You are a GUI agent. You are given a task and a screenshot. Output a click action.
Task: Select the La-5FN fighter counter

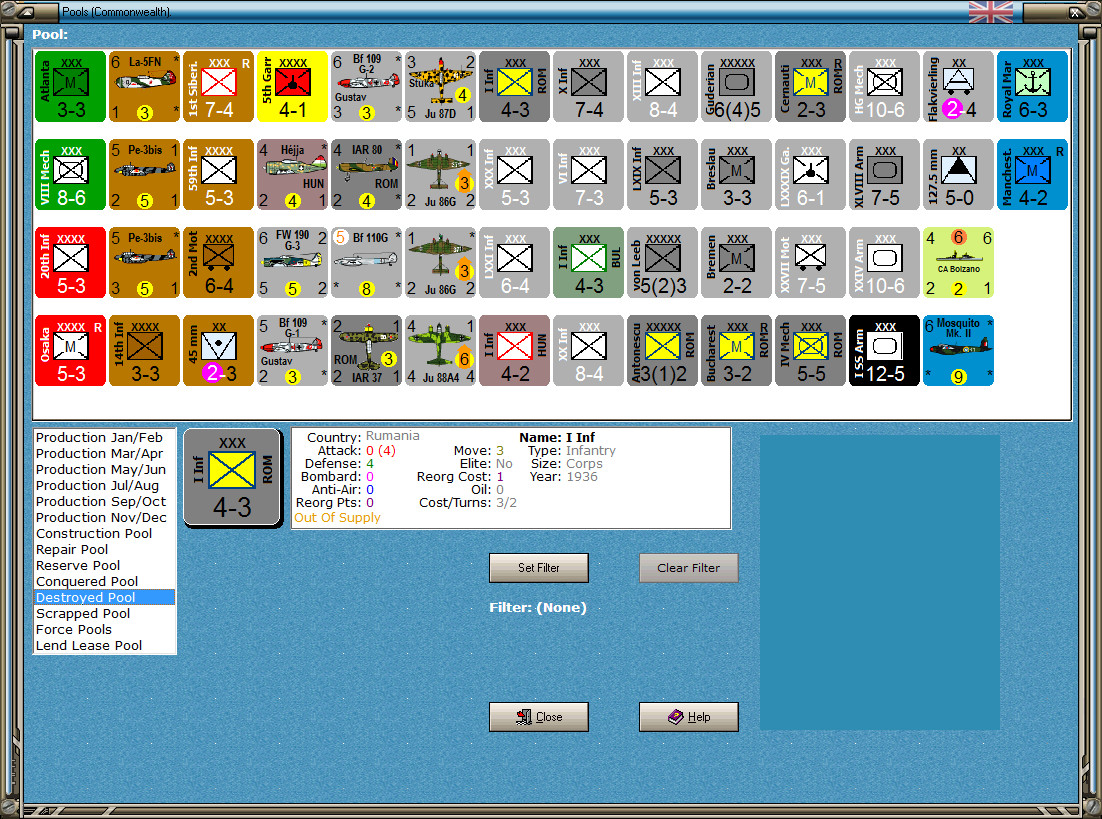point(144,86)
